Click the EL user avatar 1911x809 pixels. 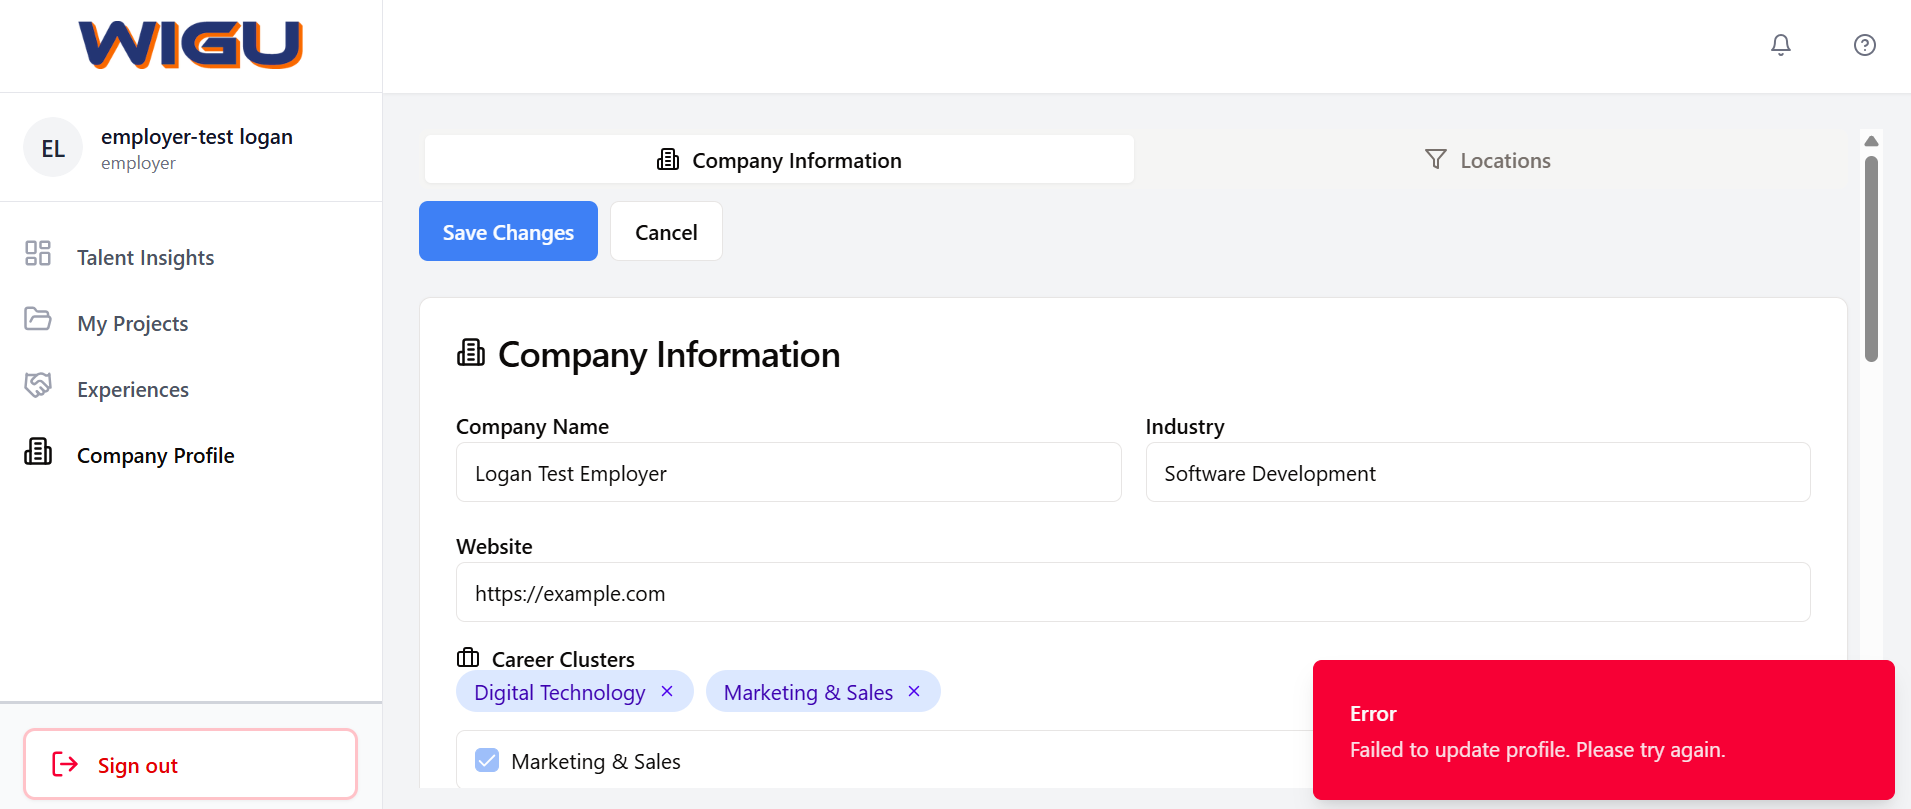pos(53,148)
